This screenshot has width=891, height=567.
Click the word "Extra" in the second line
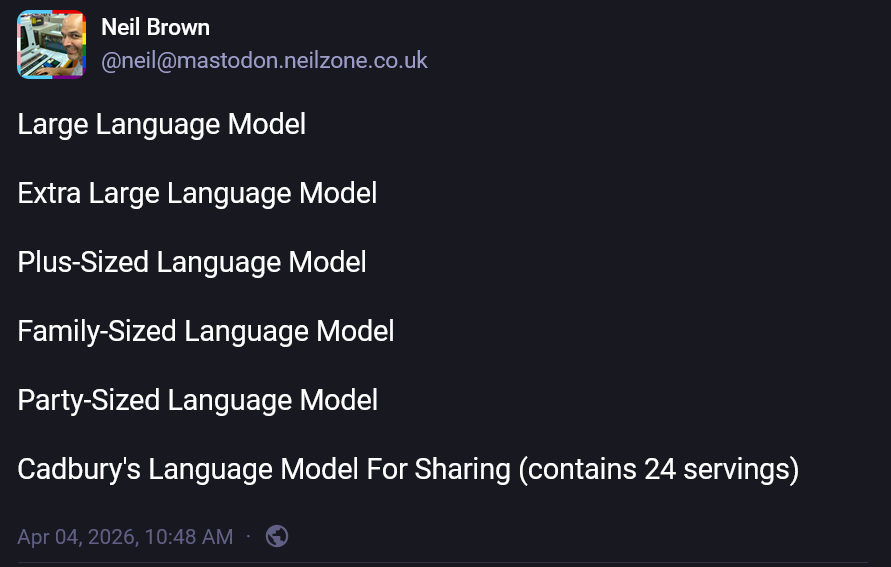click(49, 193)
